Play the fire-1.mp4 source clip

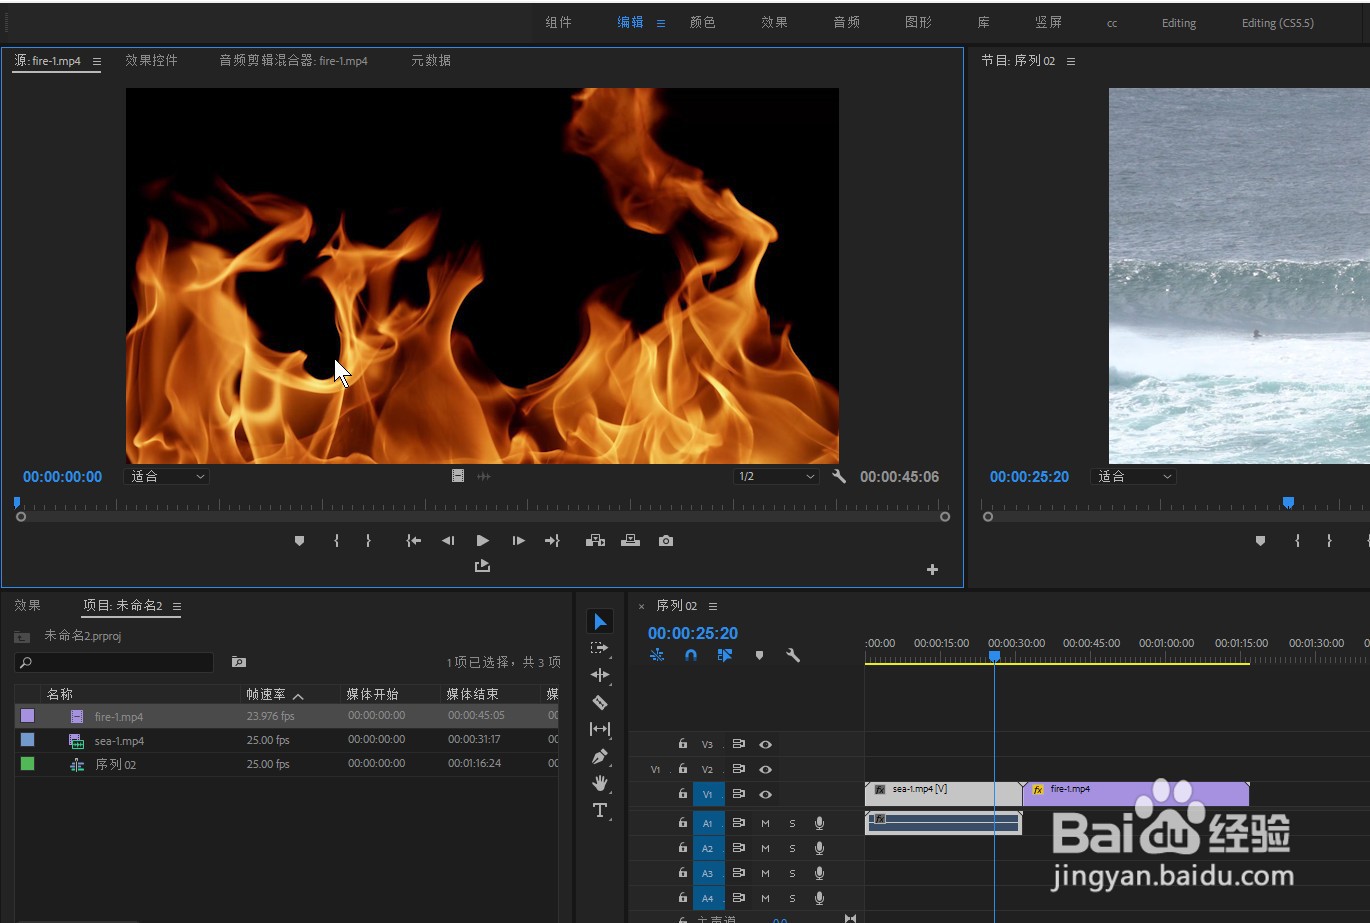click(483, 541)
